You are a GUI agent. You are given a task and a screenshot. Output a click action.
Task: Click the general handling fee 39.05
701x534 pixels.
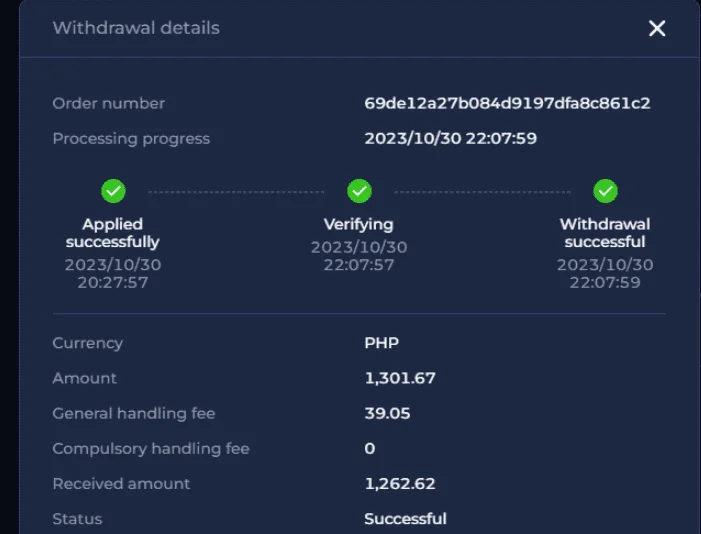387,413
